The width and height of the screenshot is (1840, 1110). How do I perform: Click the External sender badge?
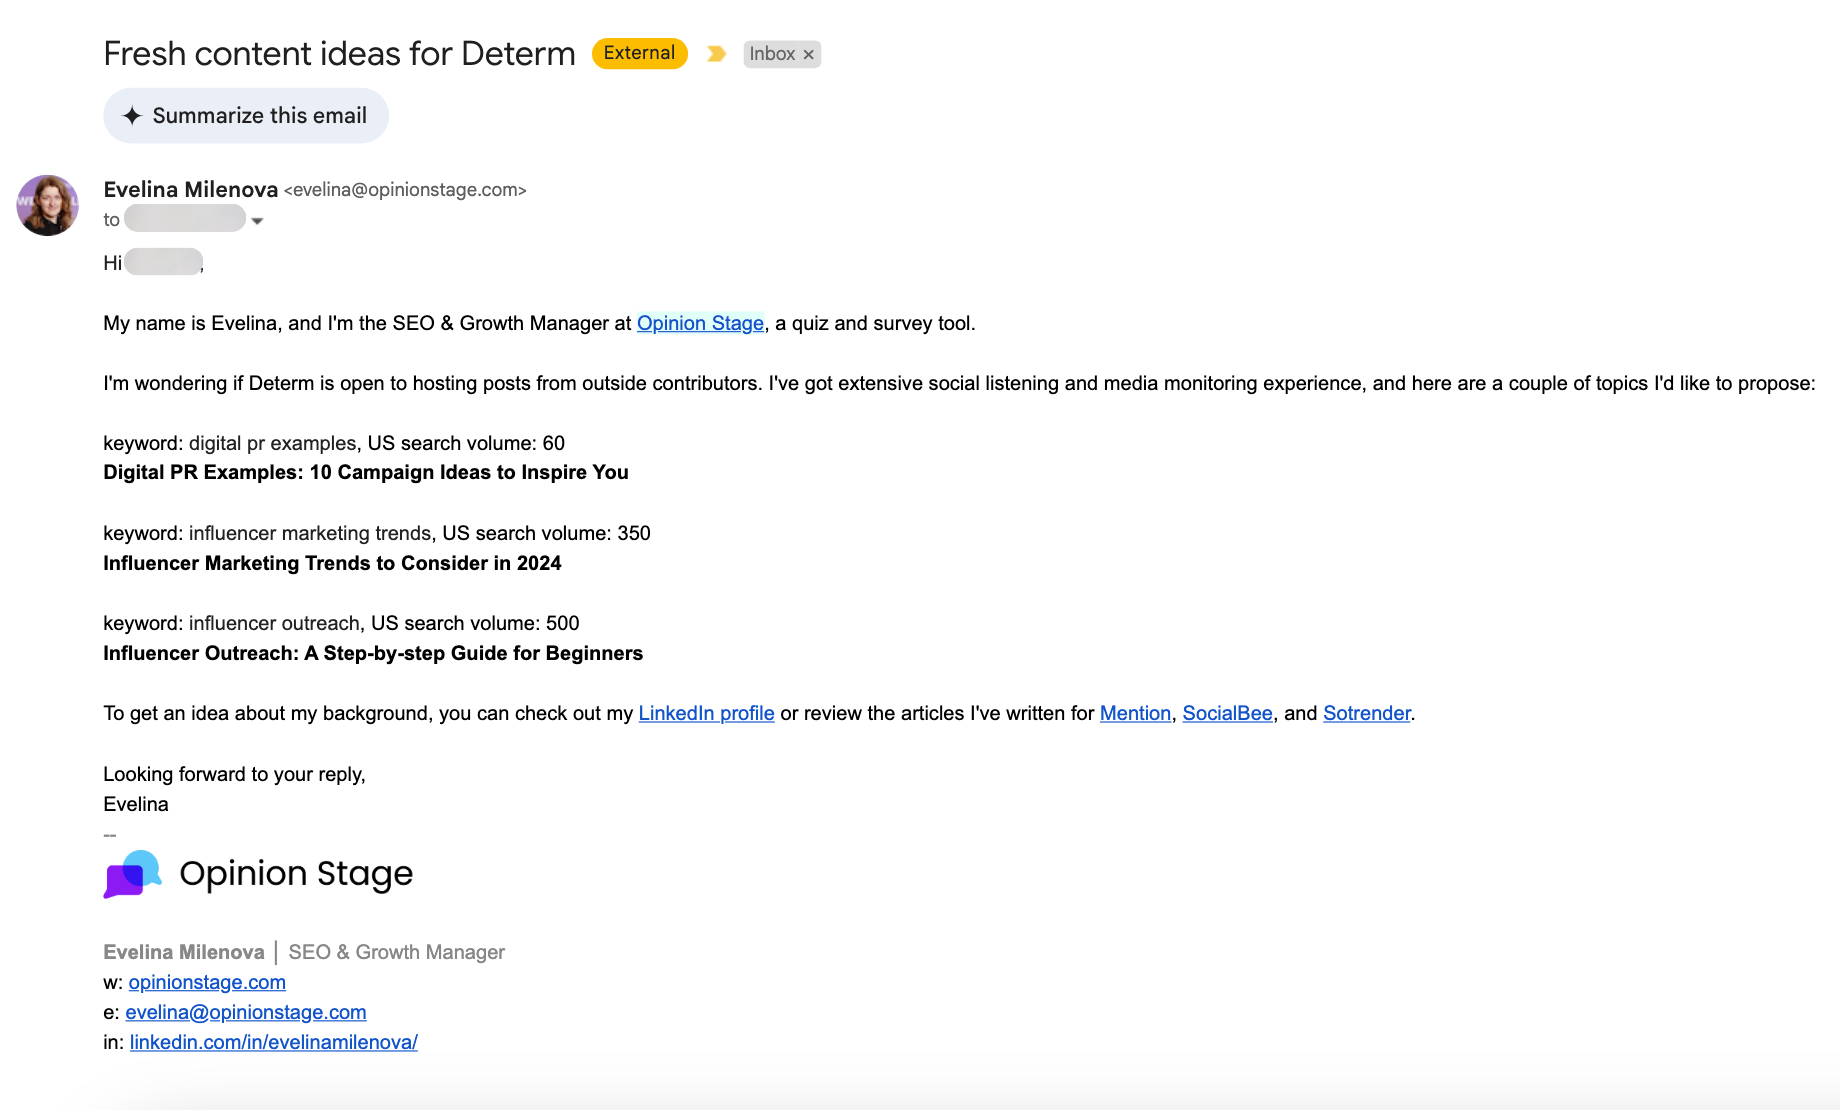coord(638,53)
